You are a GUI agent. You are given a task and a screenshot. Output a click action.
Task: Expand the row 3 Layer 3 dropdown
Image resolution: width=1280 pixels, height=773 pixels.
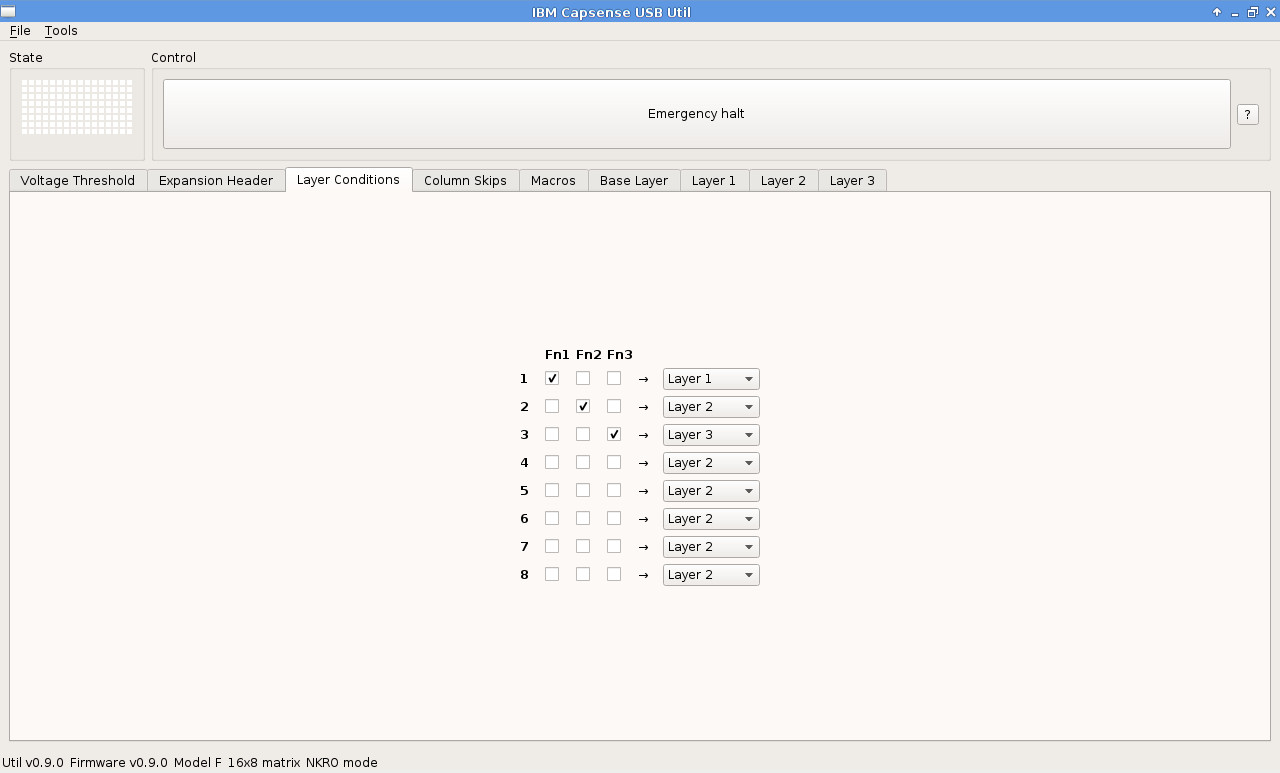tap(710, 435)
